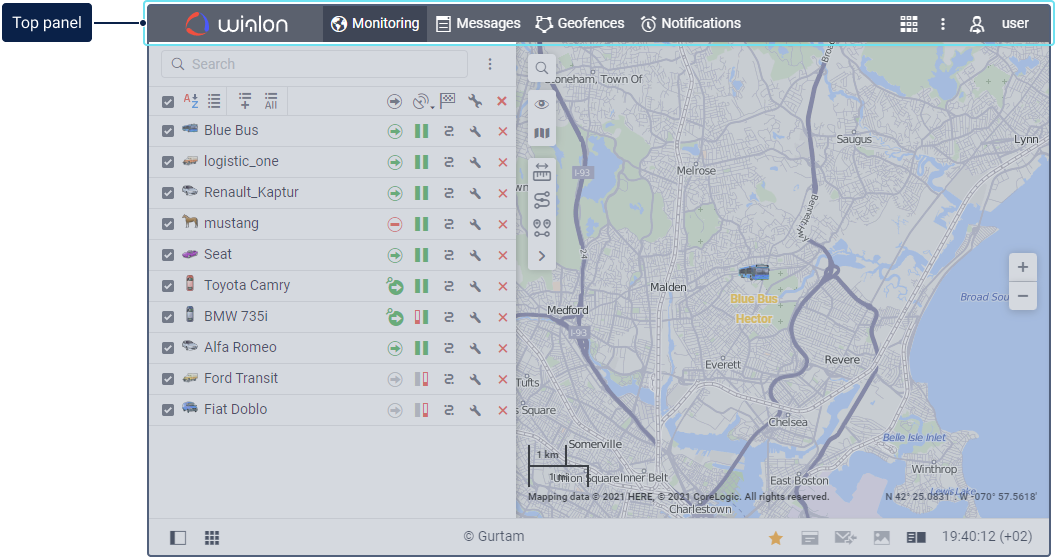Remove Ford Transit from the work list
The height and width of the screenshot is (557, 1055).
coord(503,379)
